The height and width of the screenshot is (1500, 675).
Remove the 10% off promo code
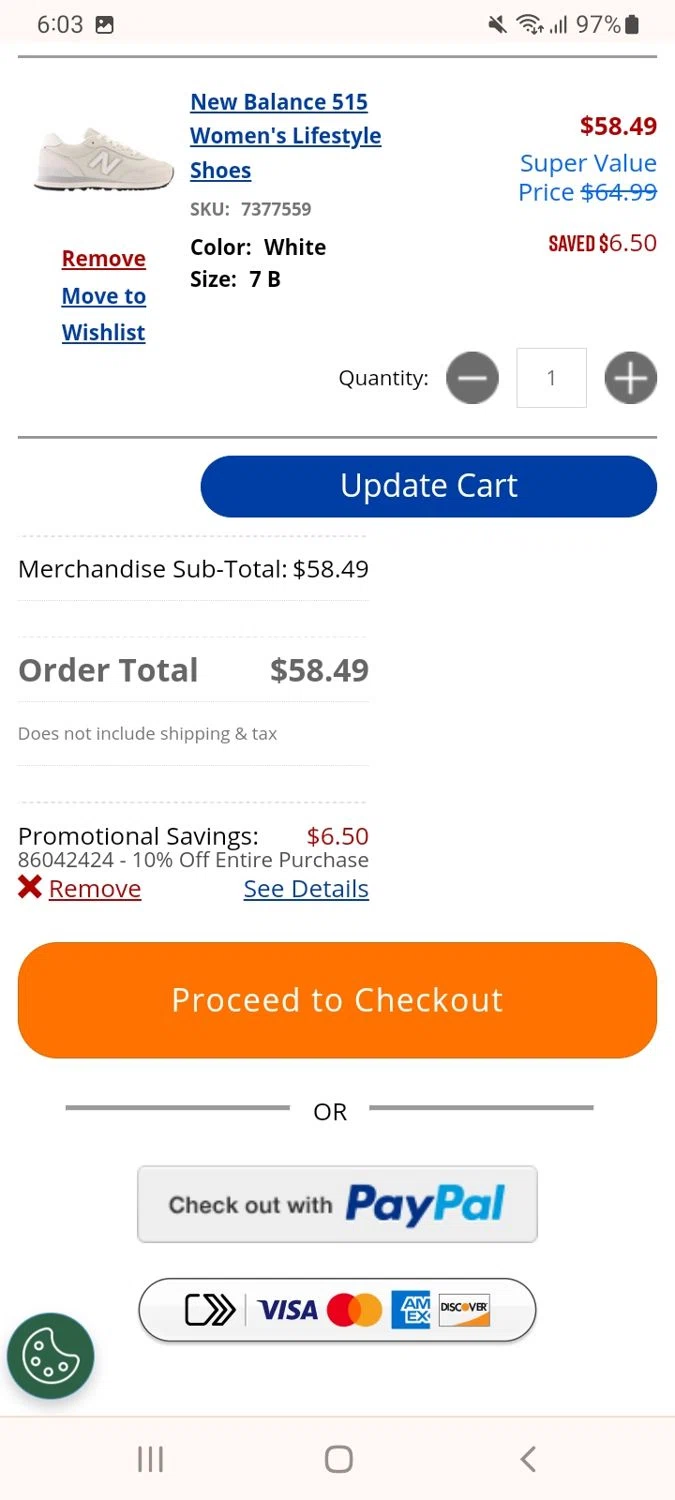(95, 889)
